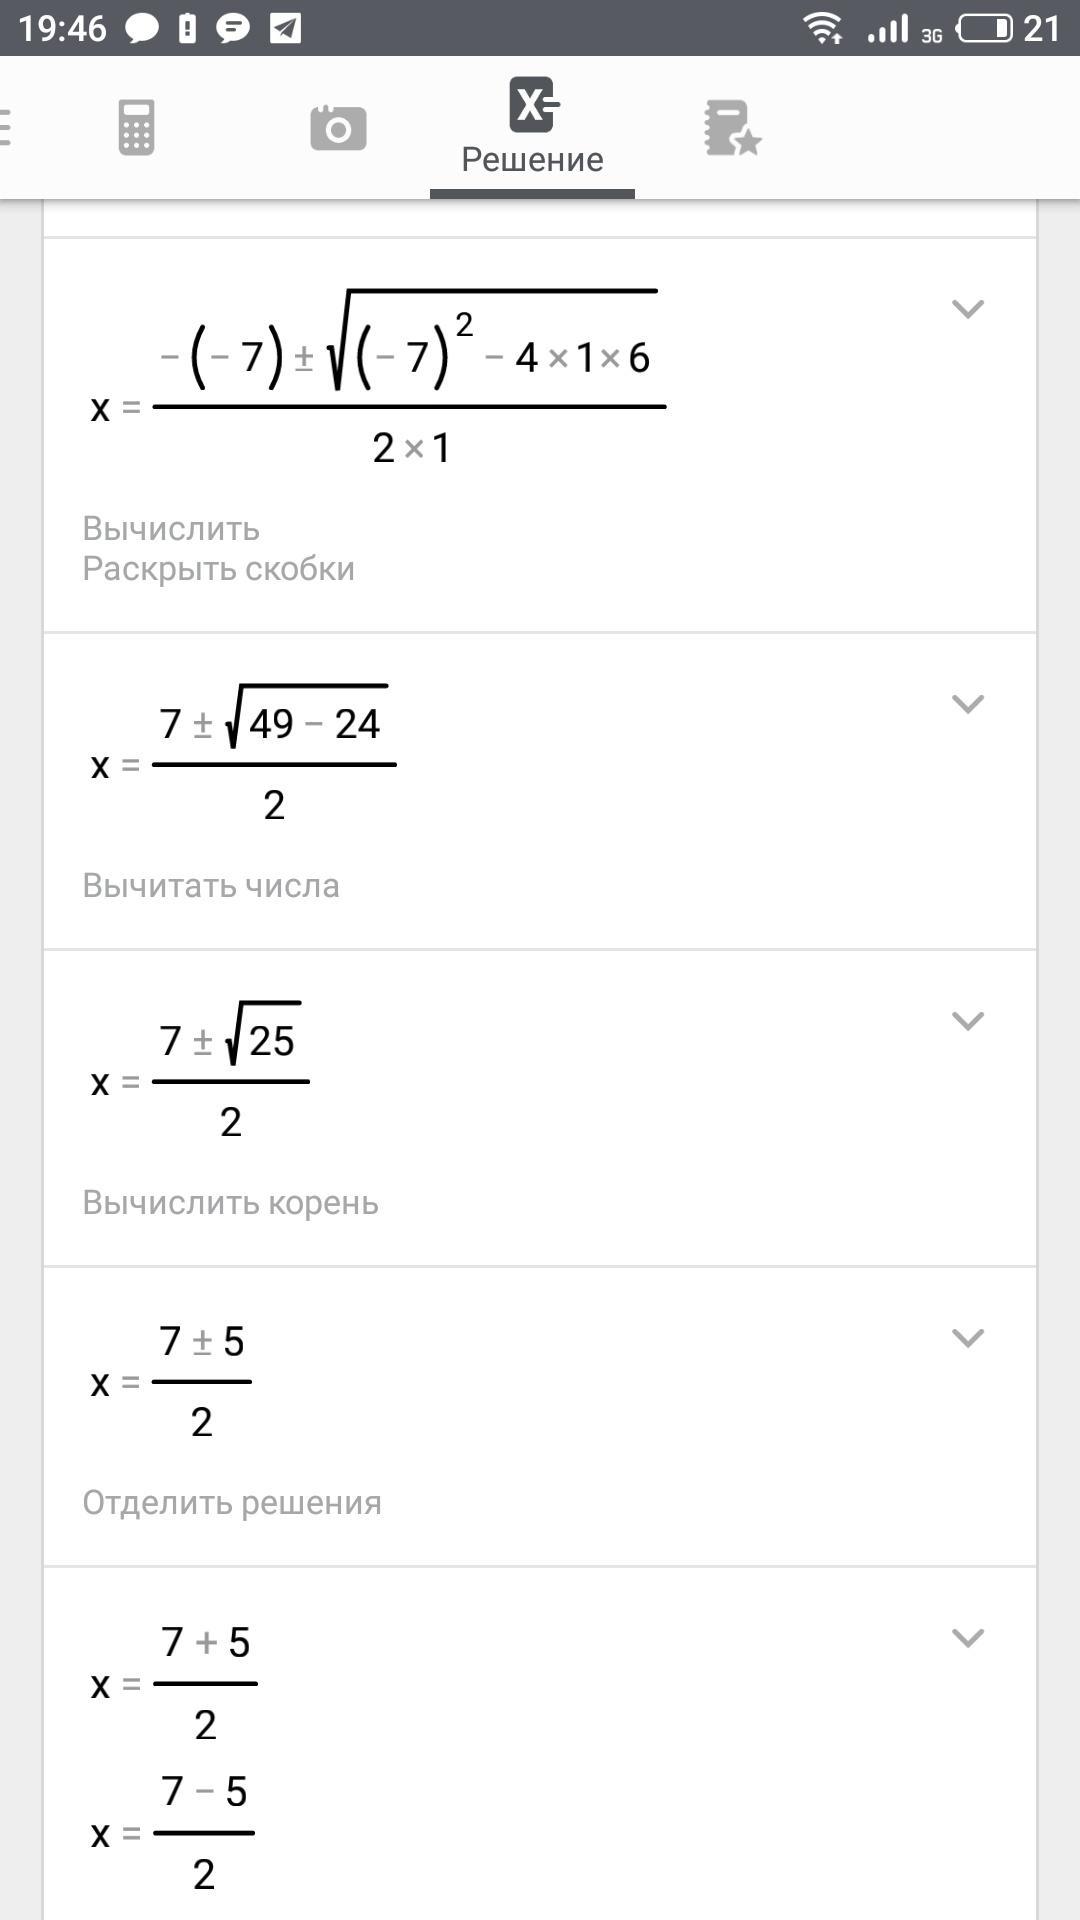Tap the Раскрыть скобки hint text
Screen dimensions: 1080x1920
[218, 568]
